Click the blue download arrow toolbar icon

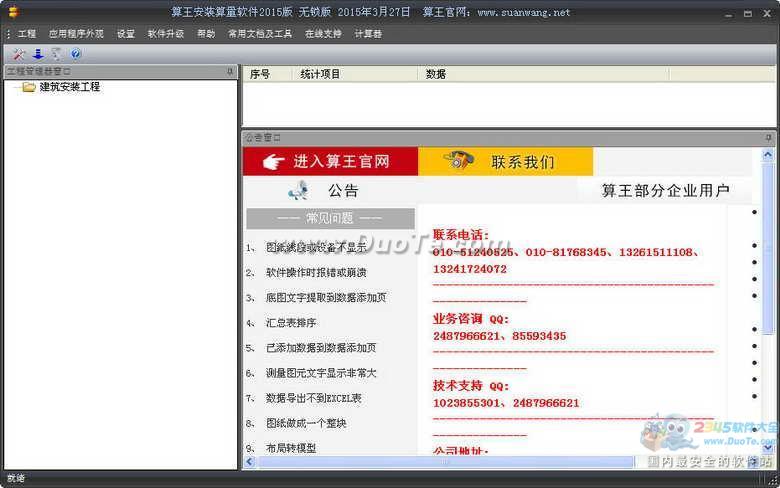(x=38, y=54)
